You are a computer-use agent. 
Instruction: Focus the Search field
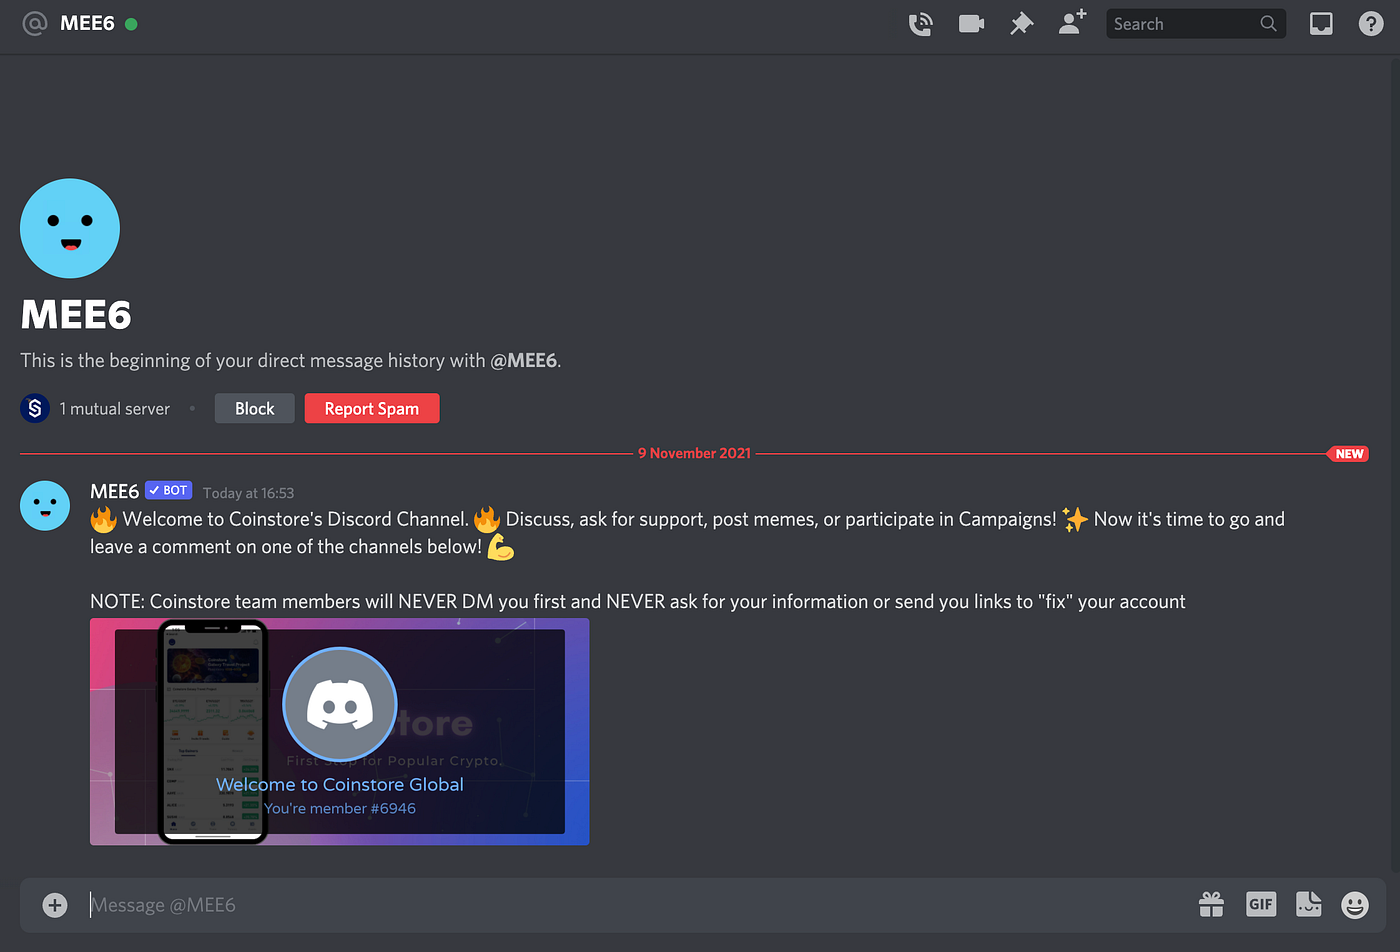[x=1196, y=24]
